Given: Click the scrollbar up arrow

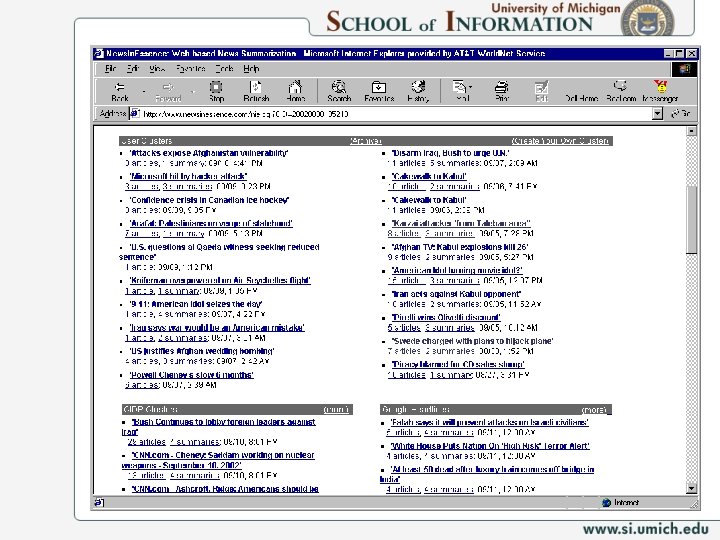Looking at the screenshot, I should pyautogui.click(x=692, y=131).
